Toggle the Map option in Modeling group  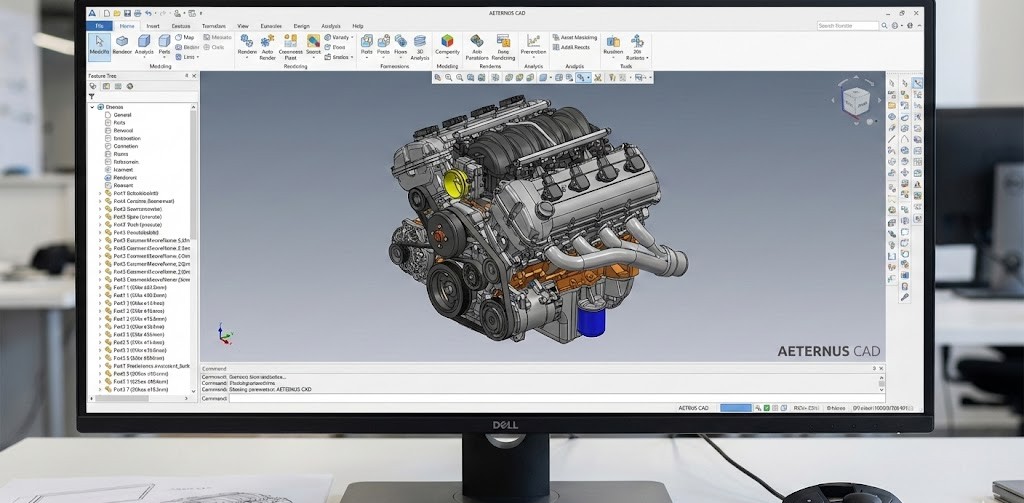pyautogui.click(x=184, y=37)
